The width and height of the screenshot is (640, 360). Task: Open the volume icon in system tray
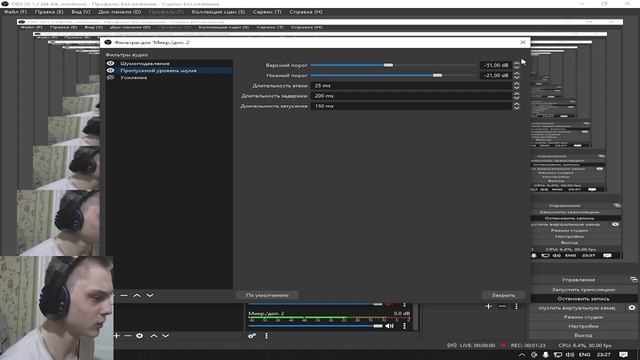(570, 355)
